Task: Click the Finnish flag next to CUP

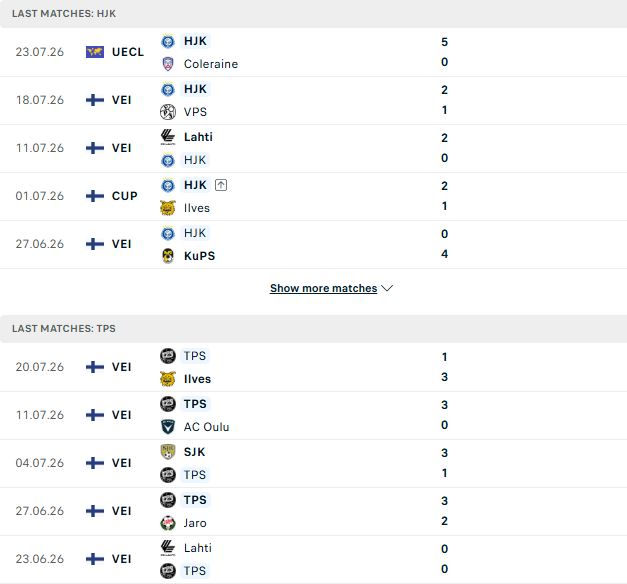Action: [95, 196]
